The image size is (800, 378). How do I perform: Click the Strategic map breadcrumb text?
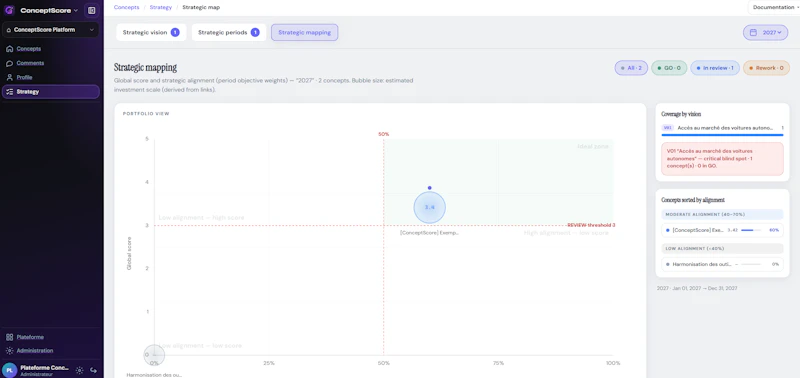202,8
